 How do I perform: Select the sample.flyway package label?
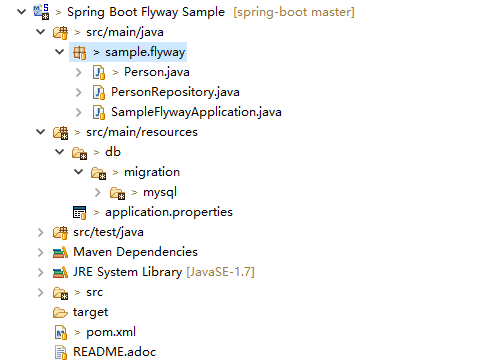145,52
